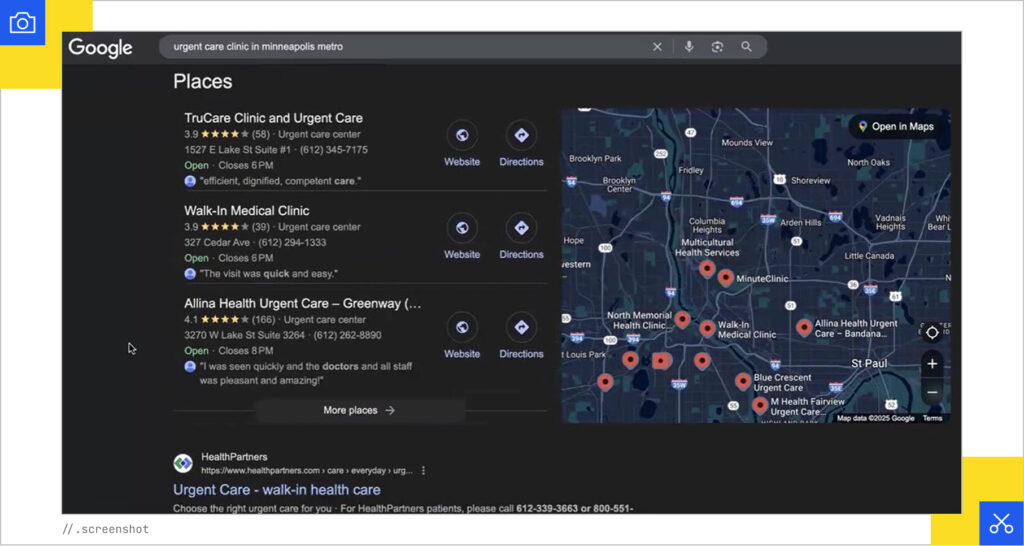Open Google Lens image search
This screenshot has height=546, width=1024.
pos(717,47)
